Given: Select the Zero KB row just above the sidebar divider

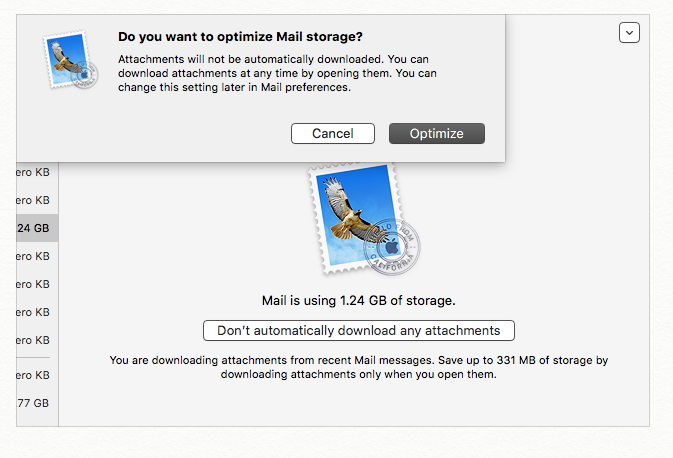Looking at the screenshot, I should tap(34, 340).
